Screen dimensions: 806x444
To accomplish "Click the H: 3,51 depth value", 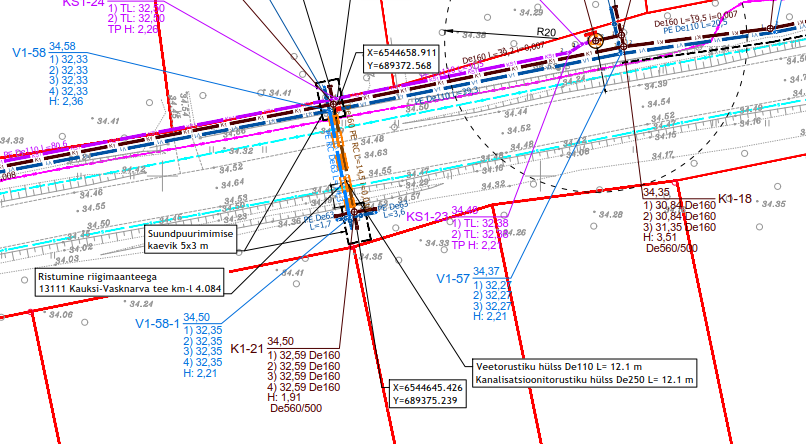I will pos(660,237).
